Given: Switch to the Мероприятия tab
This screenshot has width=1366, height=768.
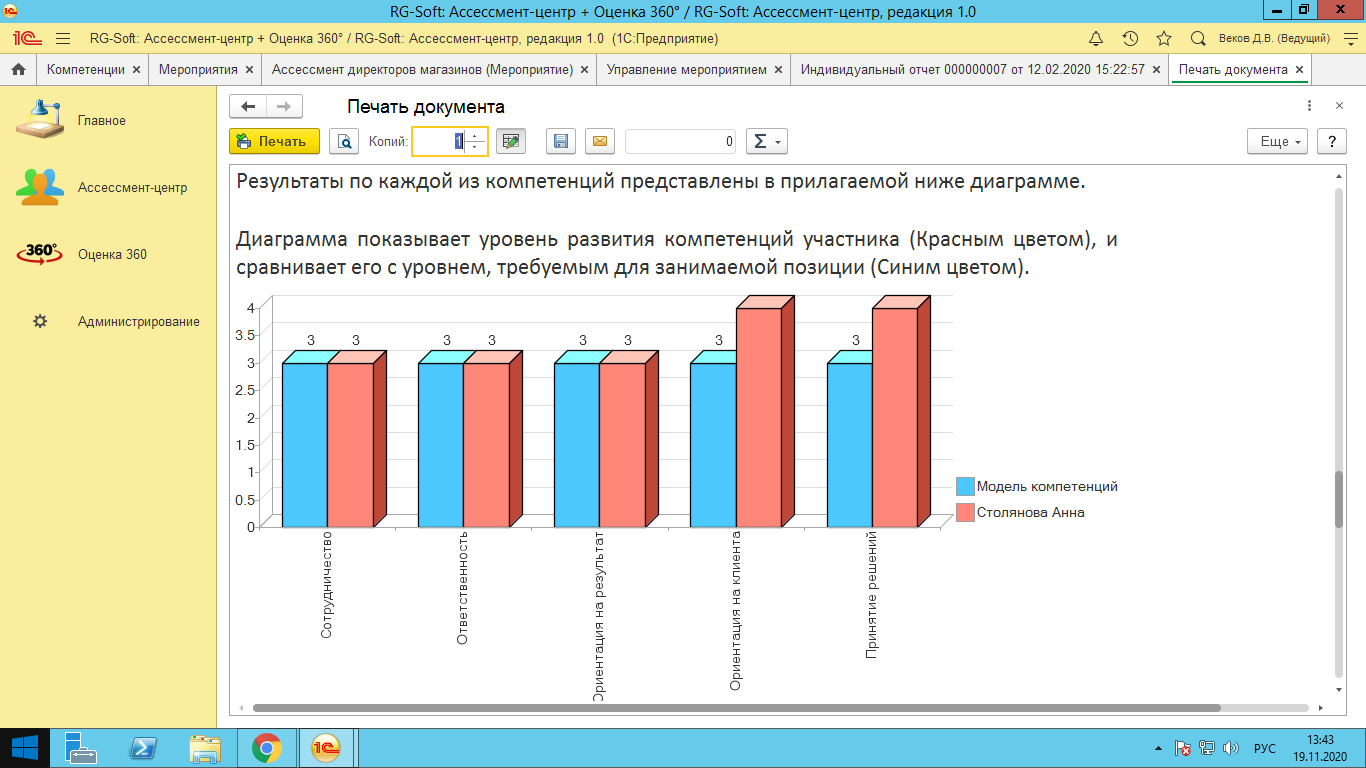Looking at the screenshot, I should pyautogui.click(x=198, y=70).
